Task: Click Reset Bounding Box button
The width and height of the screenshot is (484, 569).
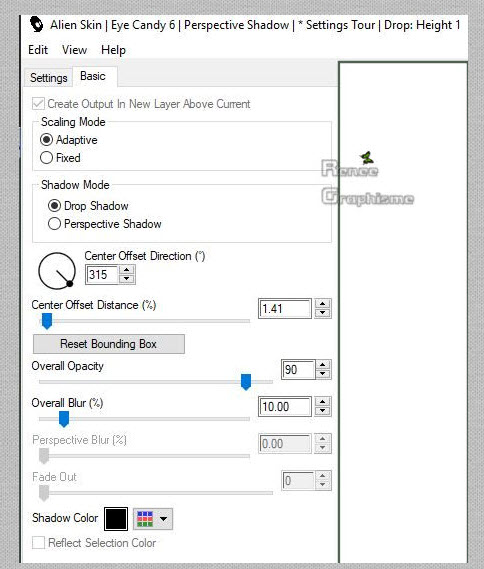Action: pyautogui.click(x=108, y=344)
